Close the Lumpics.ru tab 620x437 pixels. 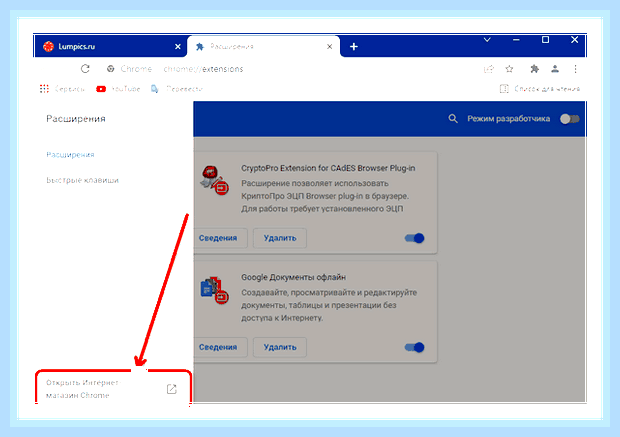[x=178, y=47]
